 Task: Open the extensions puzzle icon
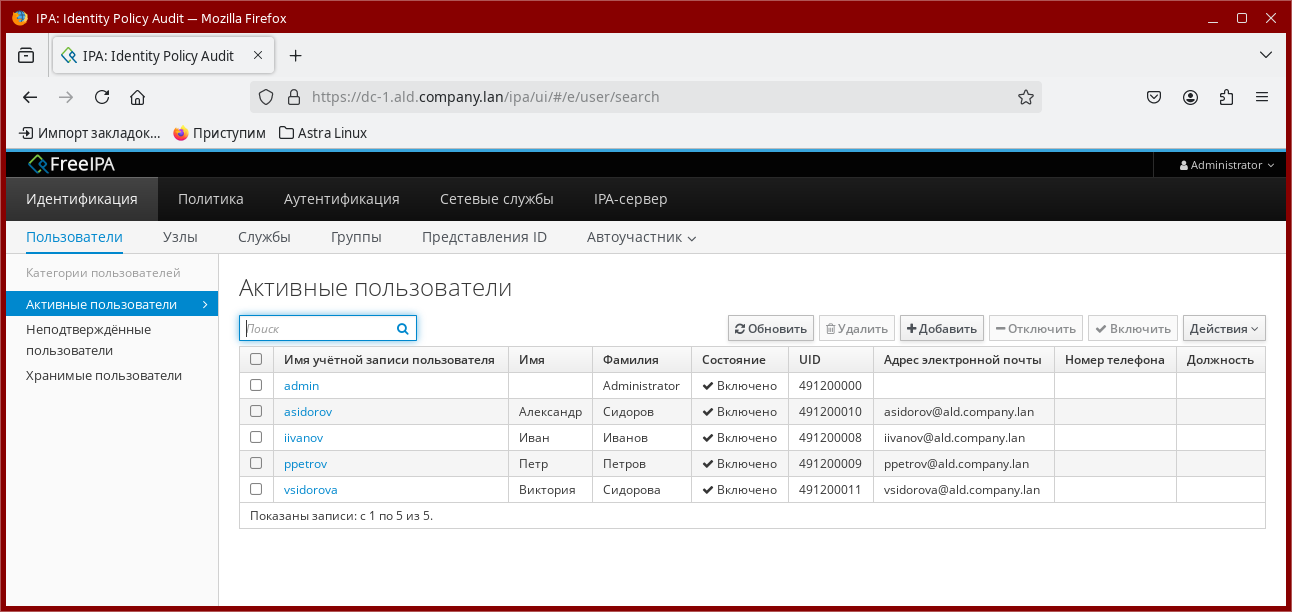pos(1226,97)
